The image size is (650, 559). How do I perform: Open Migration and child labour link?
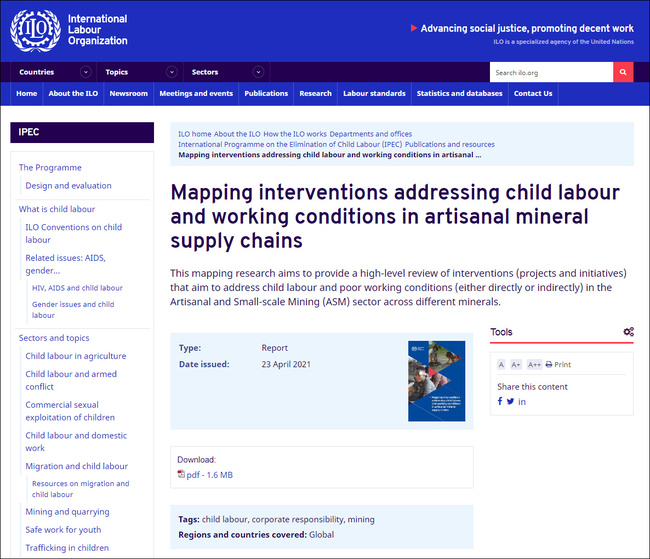click(x=77, y=466)
